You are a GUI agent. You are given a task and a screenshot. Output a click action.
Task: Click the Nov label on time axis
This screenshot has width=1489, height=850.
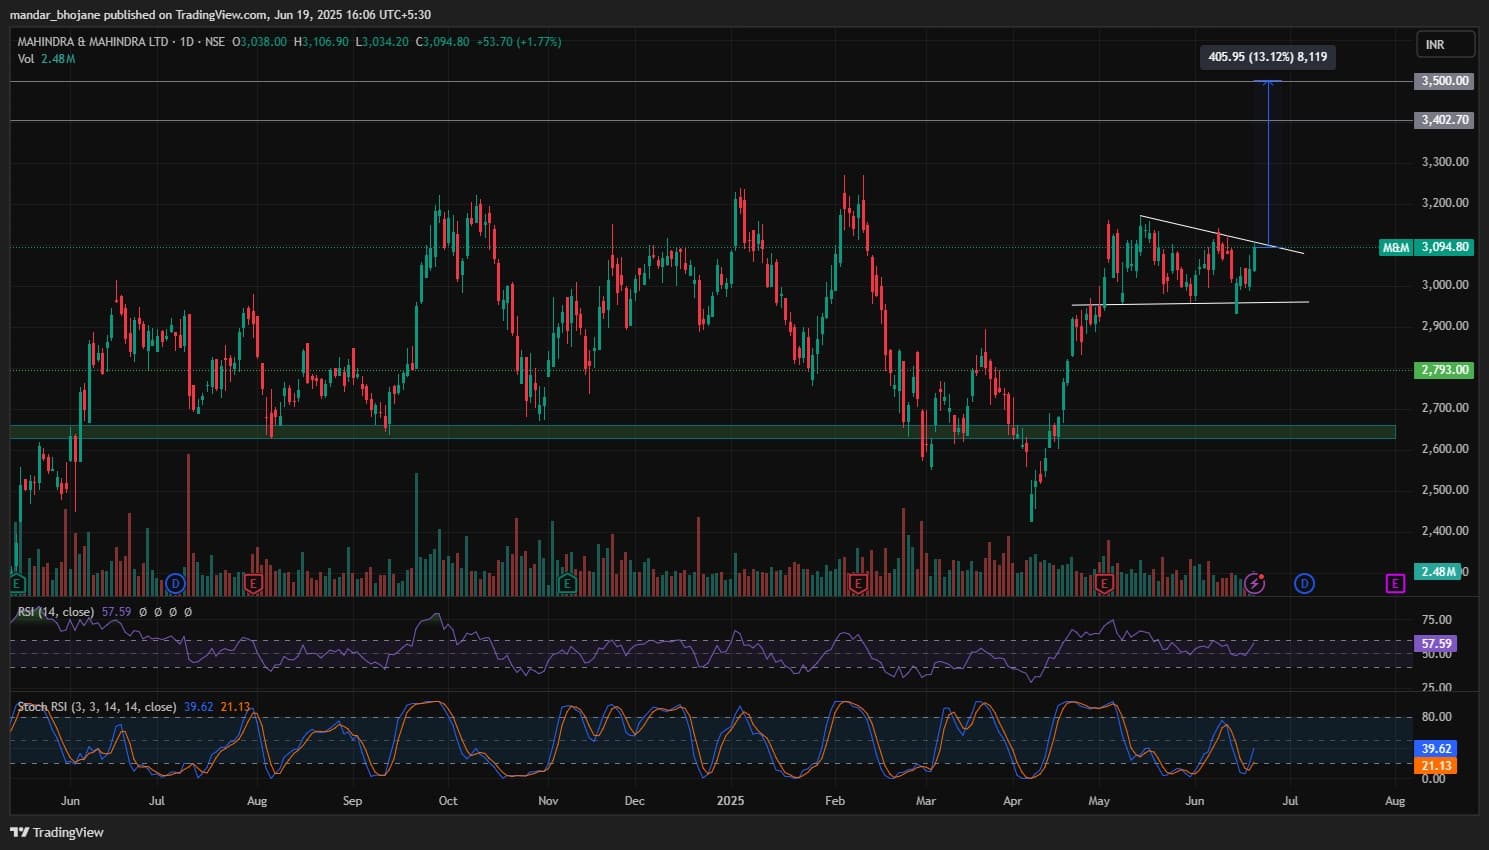(x=548, y=801)
